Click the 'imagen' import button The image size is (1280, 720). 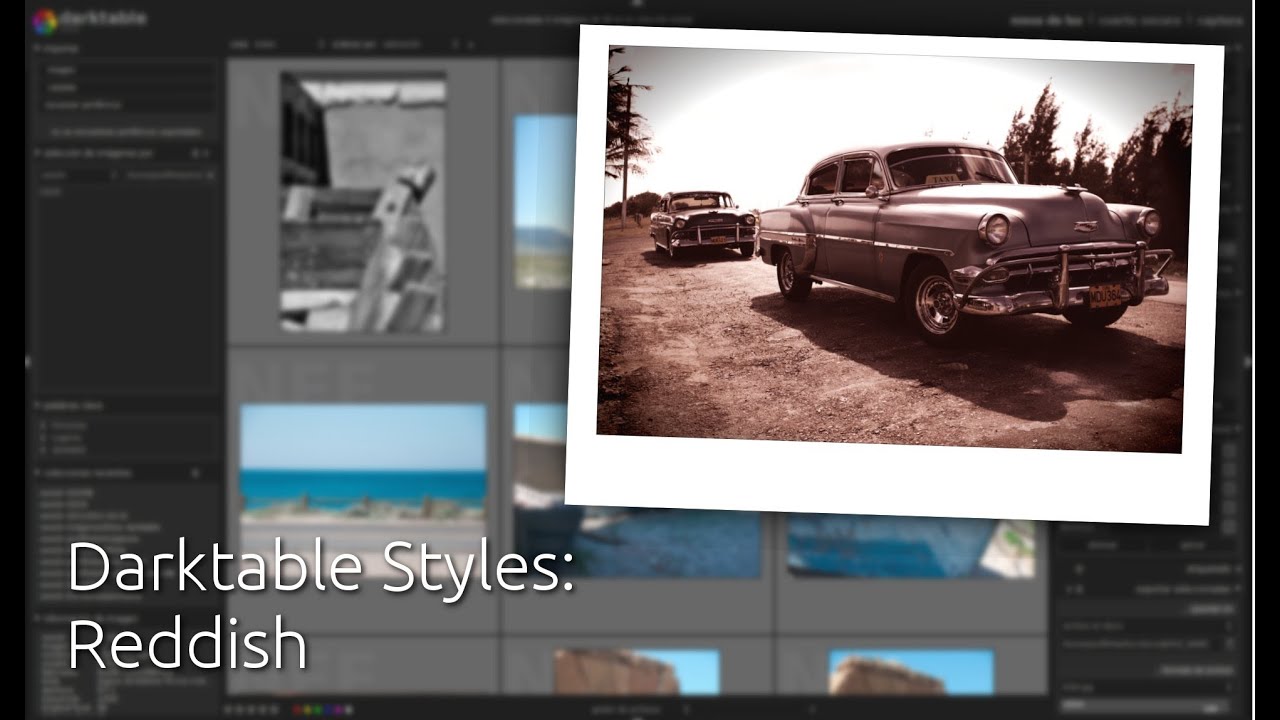click(x=127, y=70)
